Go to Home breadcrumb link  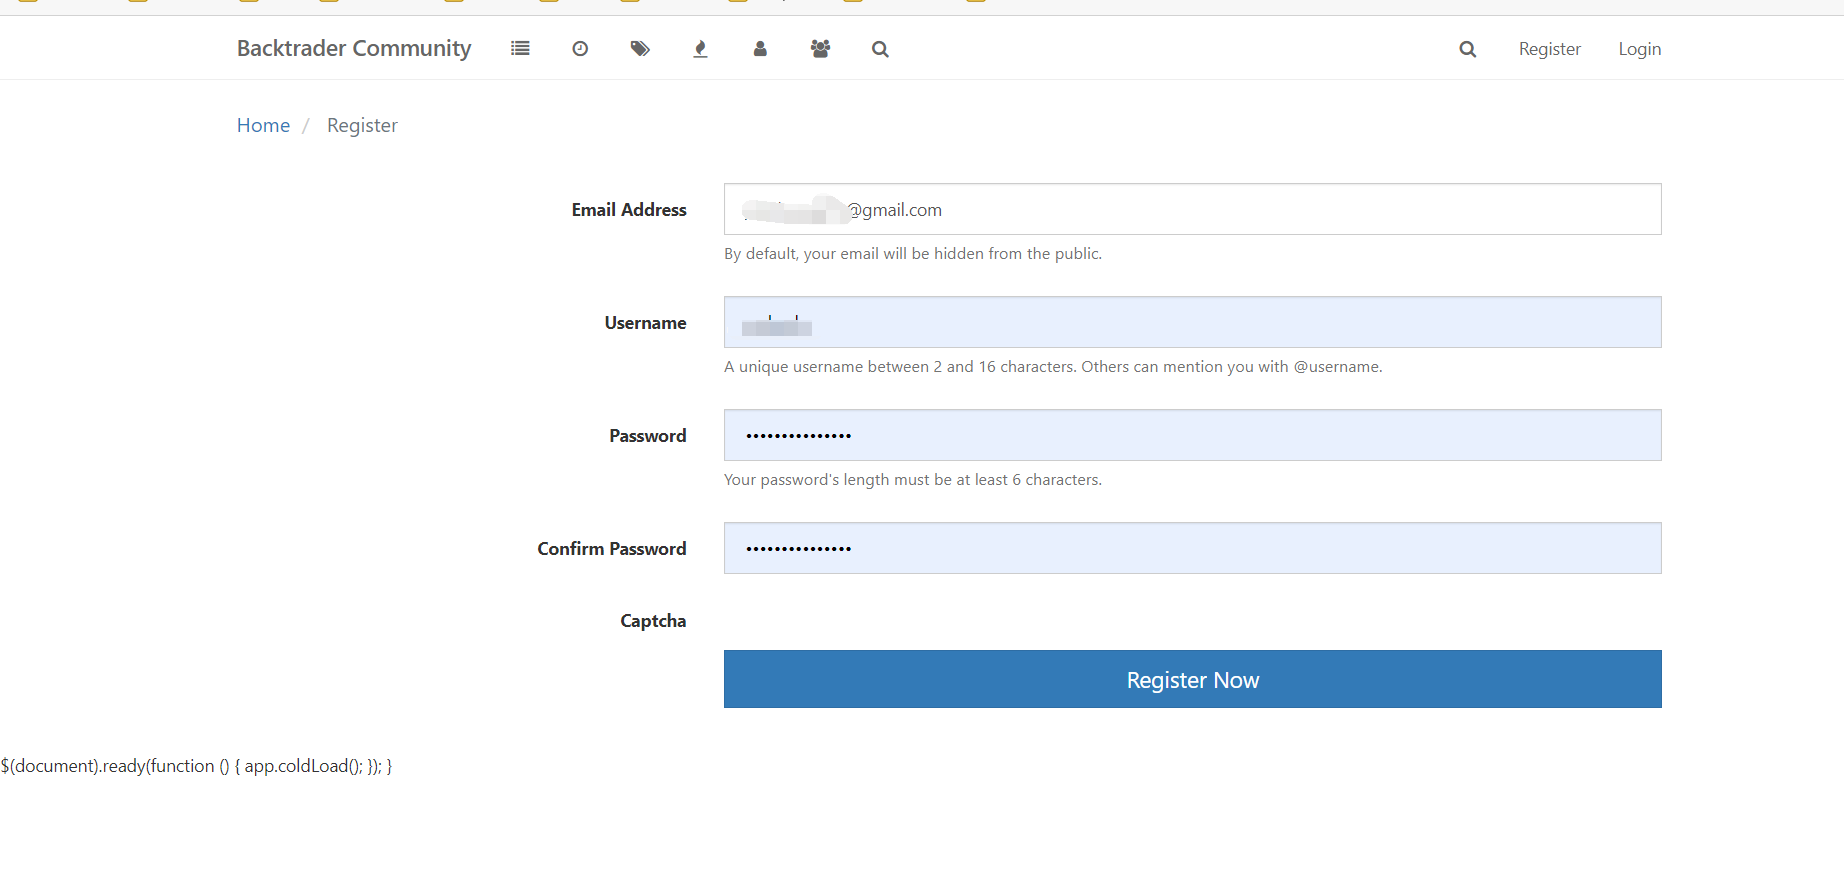click(x=263, y=125)
